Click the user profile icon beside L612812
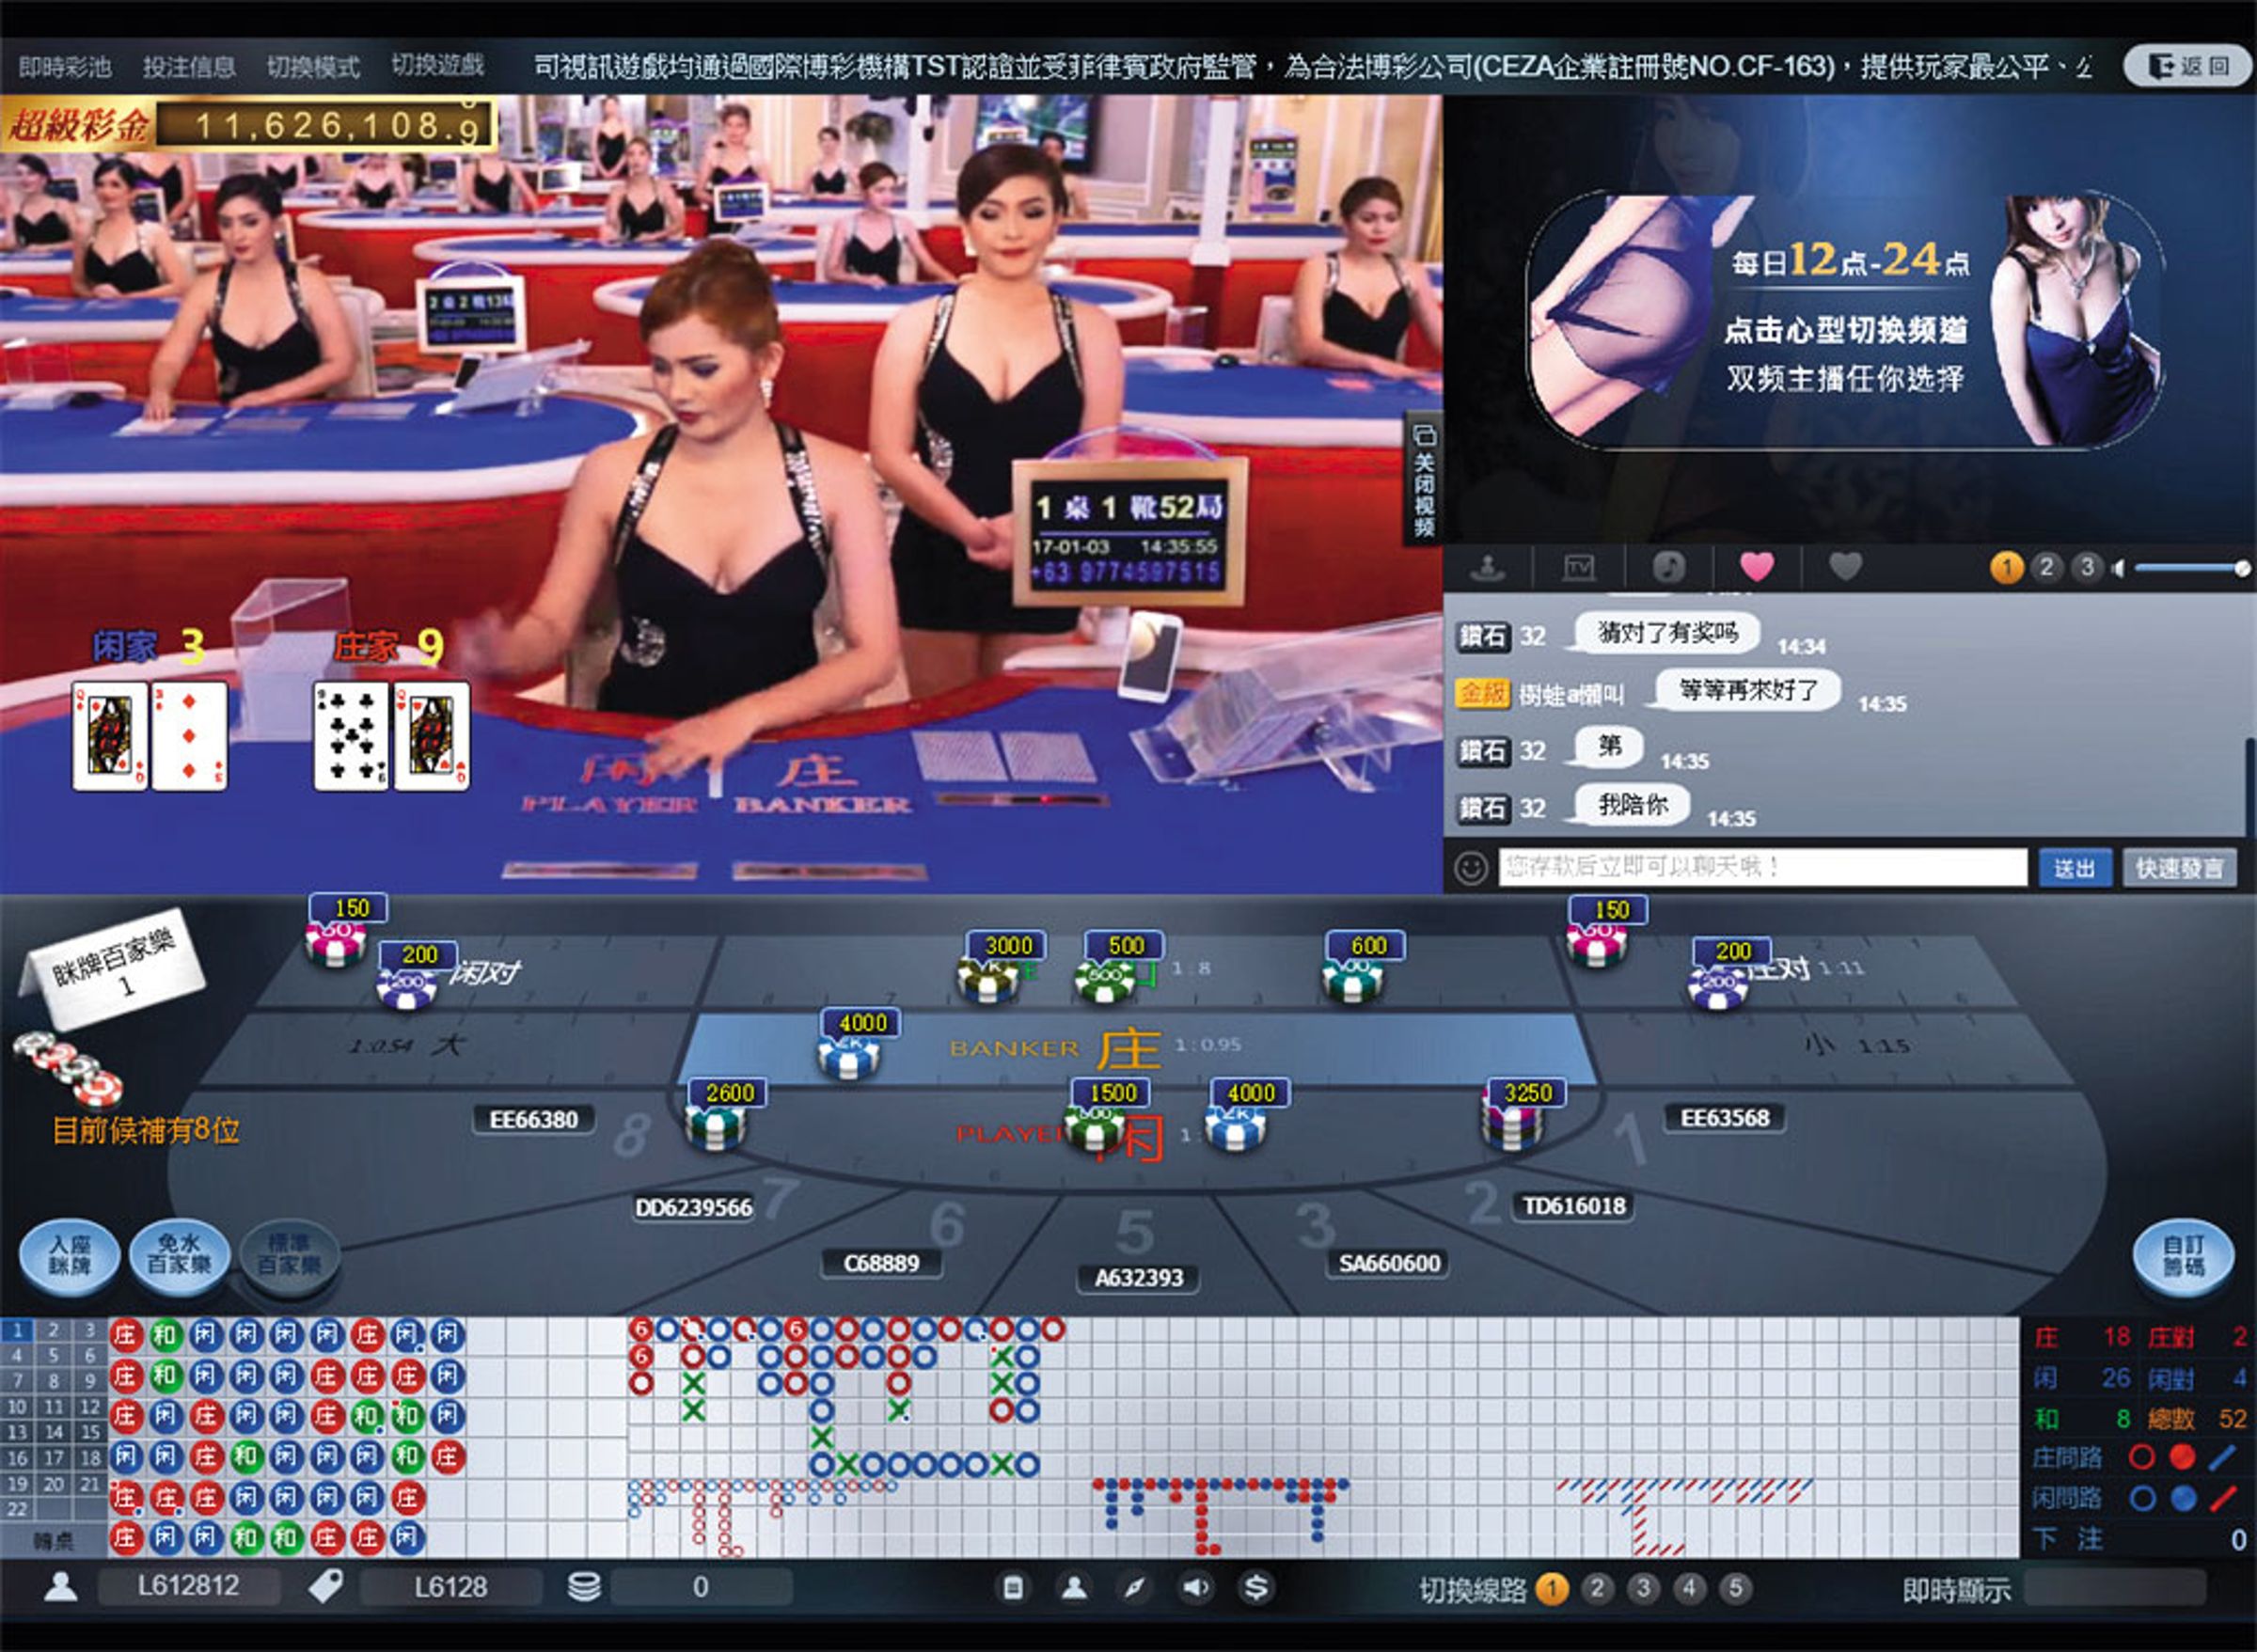The width and height of the screenshot is (2257, 1652). (61, 1587)
